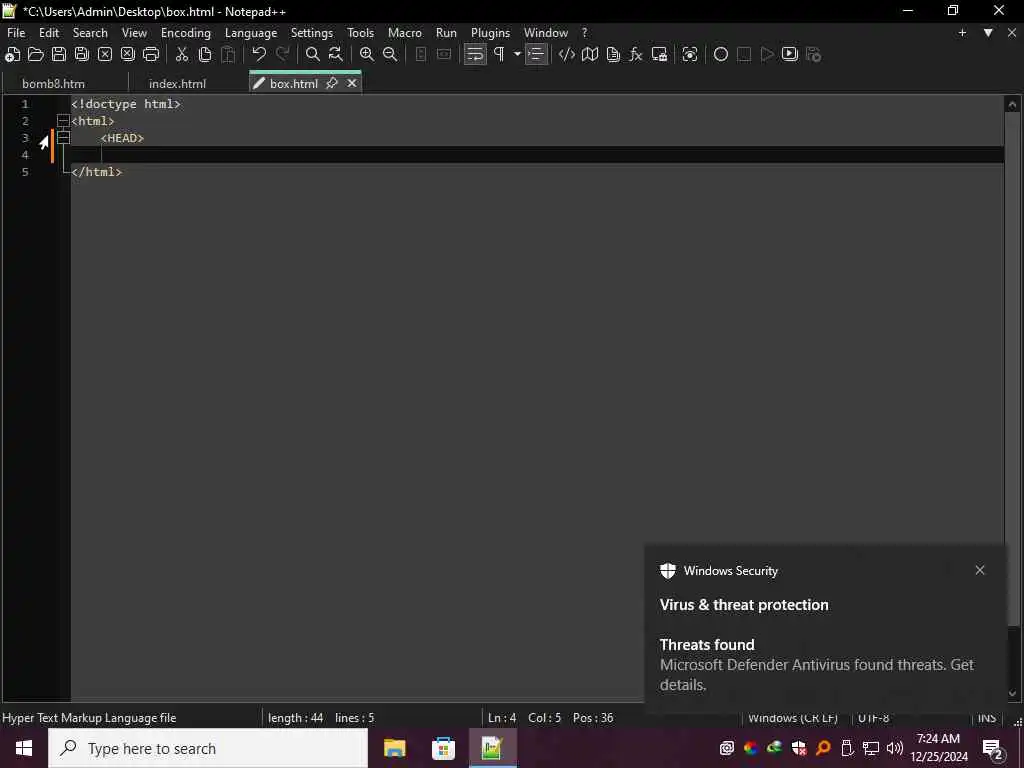
Task: Click the taskbar search box
Action: point(208,748)
